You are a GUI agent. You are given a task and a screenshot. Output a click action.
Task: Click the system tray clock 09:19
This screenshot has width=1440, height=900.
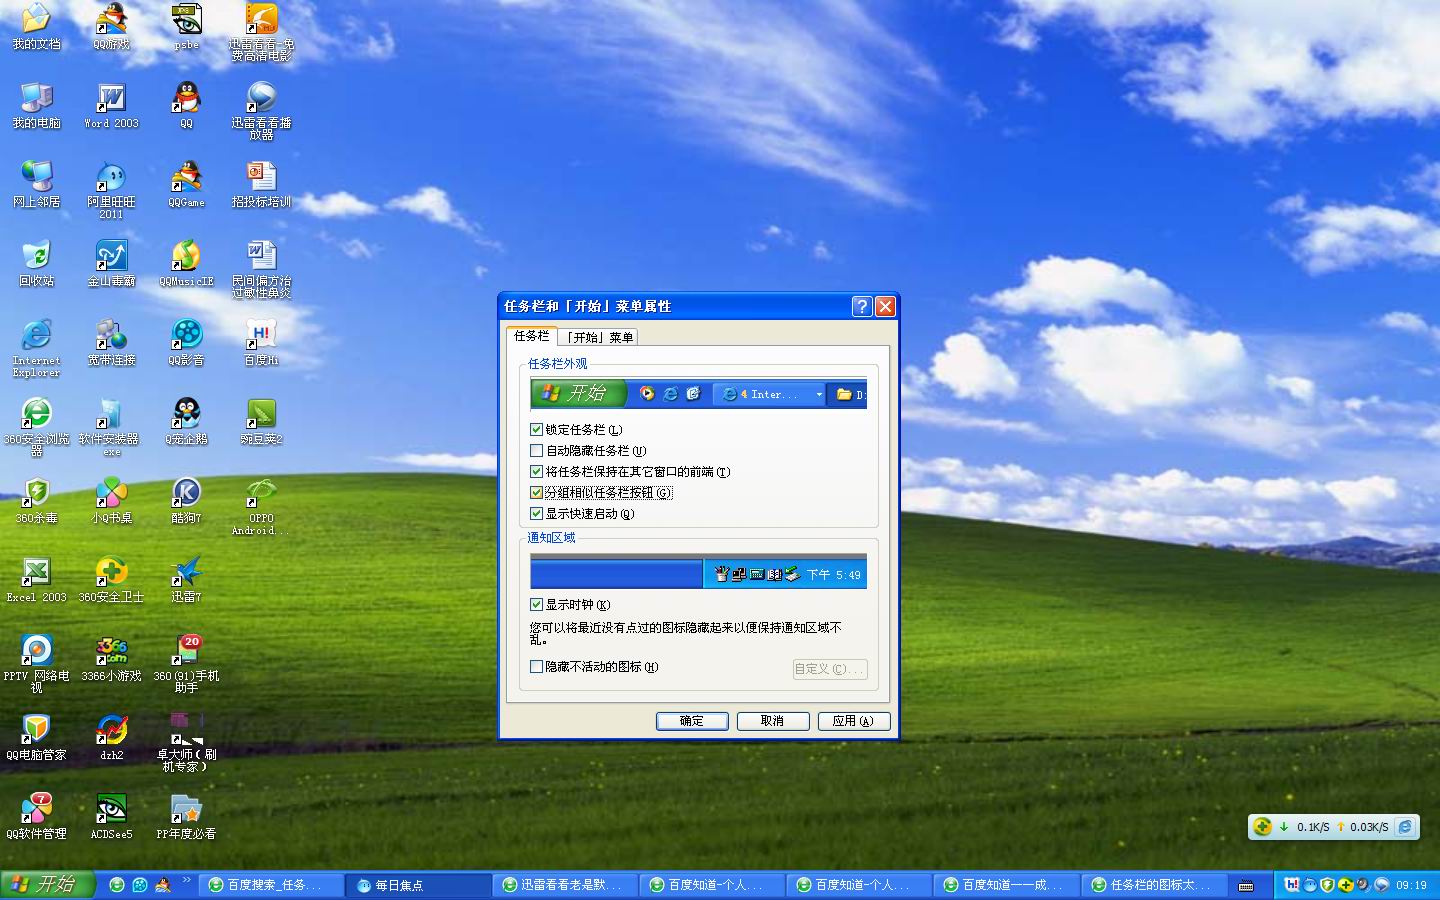[x=1411, y=885]
